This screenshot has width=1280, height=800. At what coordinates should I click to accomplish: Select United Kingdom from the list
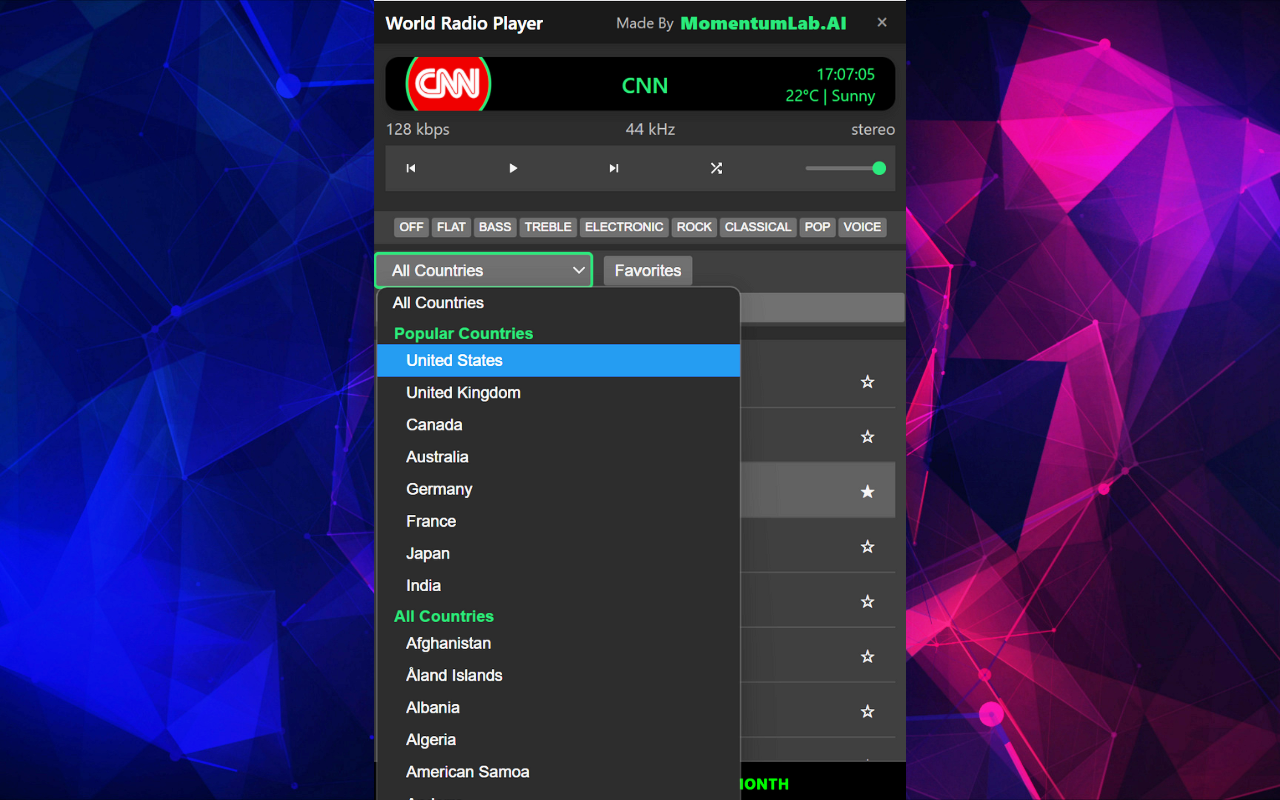(x=558, y=393)
